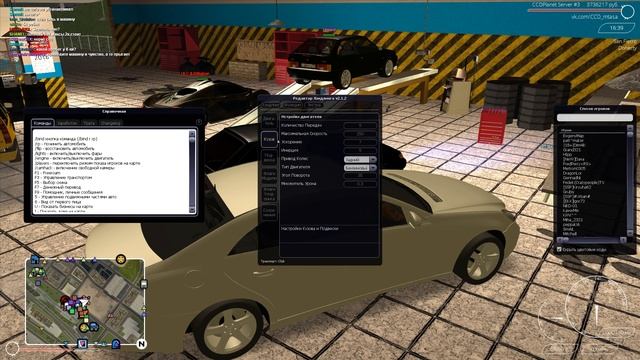640x360 pixels.
Task: Open the Привод Колес dropdown
Action: tap(360, 159)
